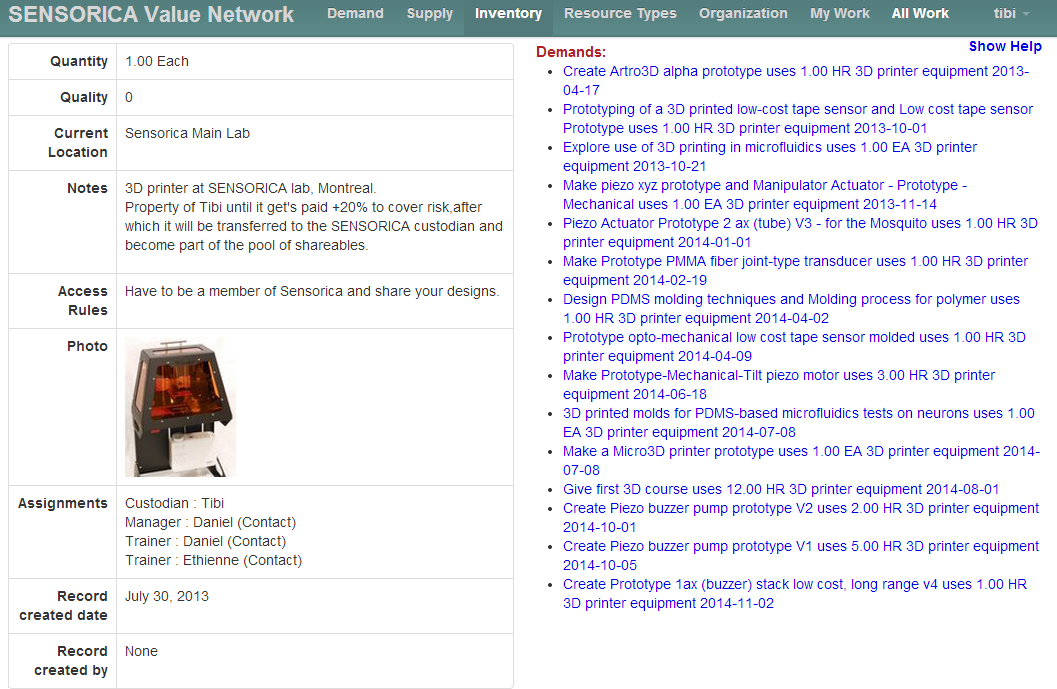Click 'Manager : Daniel (Contact)' assignment

point(210,522)
